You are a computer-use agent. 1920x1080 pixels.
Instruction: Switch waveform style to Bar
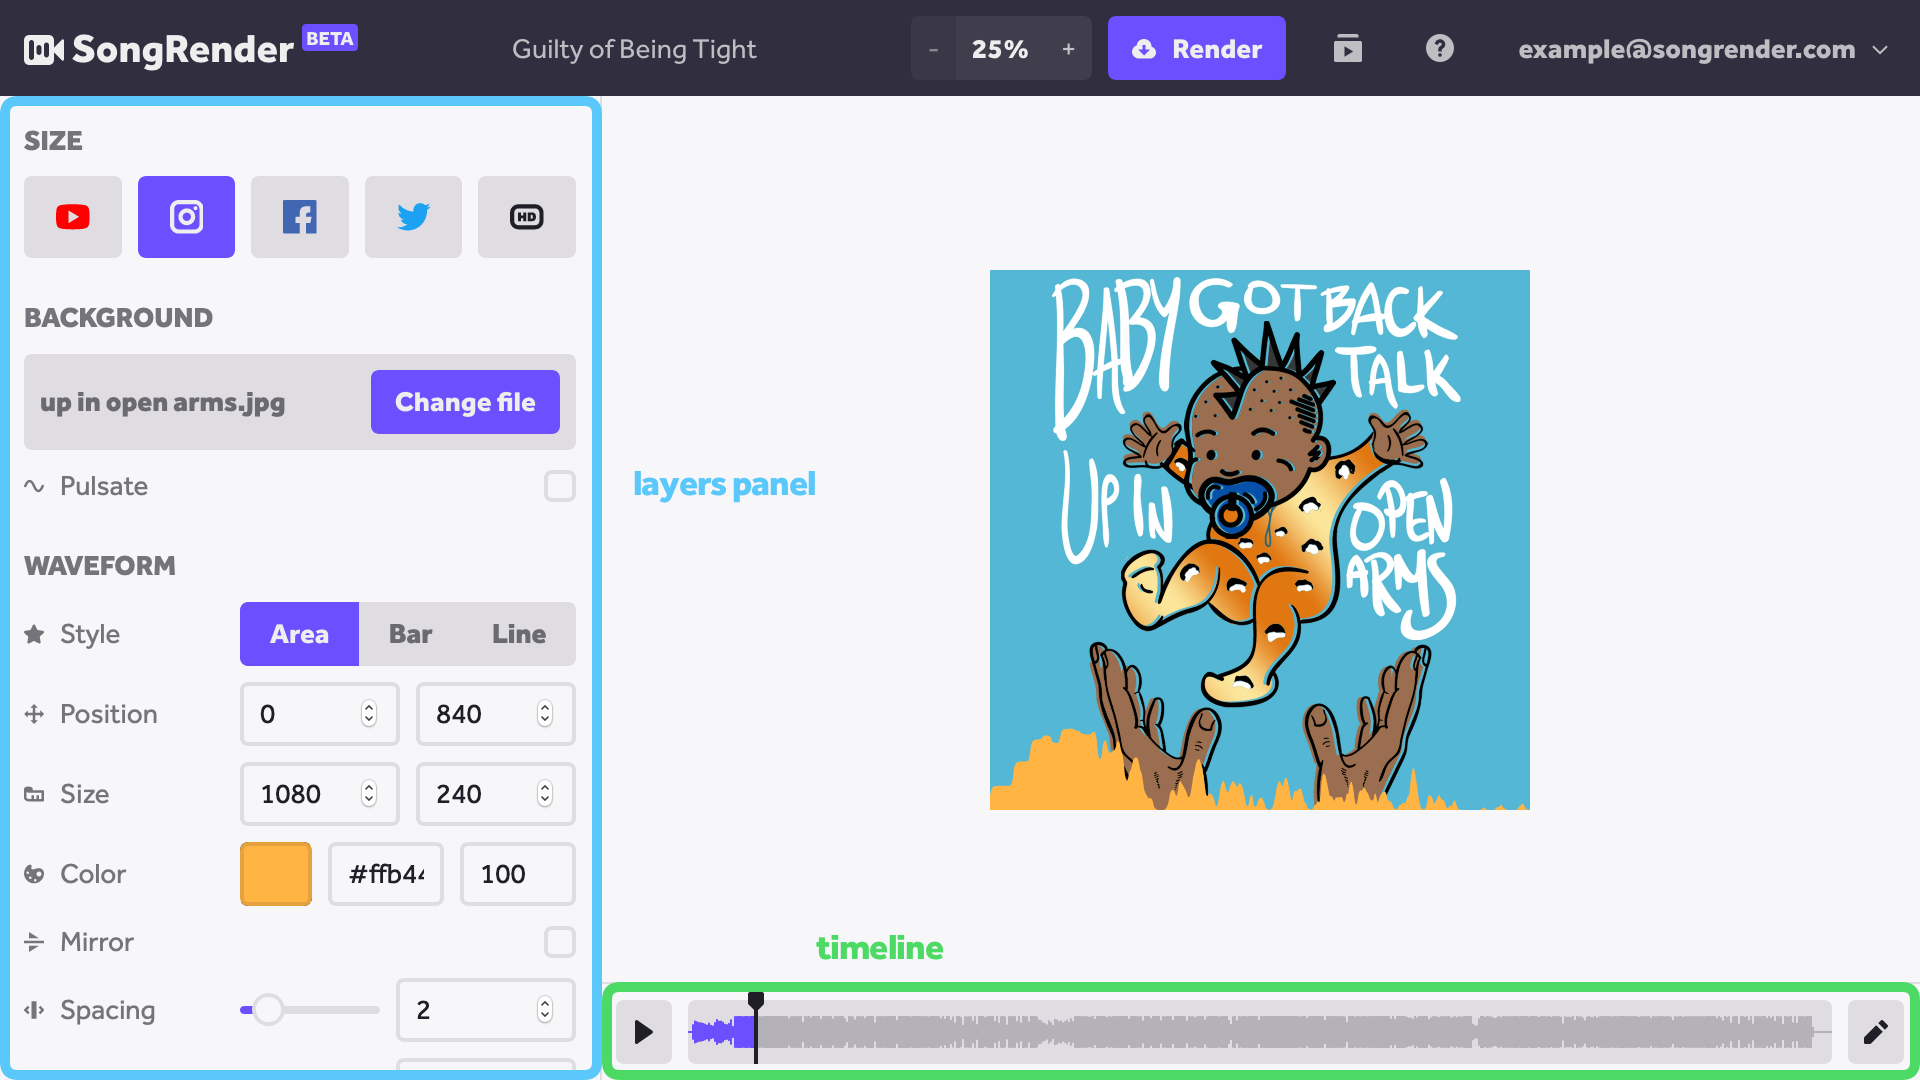(x=410, y=634)
